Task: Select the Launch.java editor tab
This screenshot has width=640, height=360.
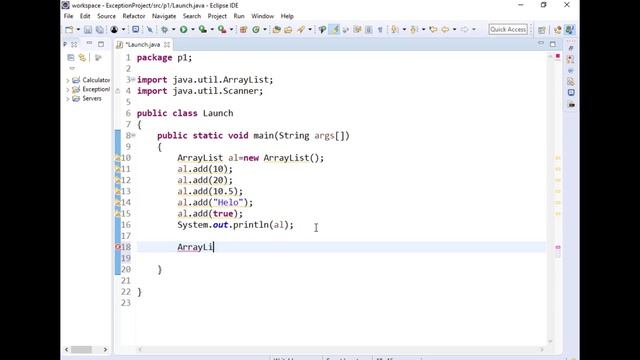Action: click(x=142, y=44)
